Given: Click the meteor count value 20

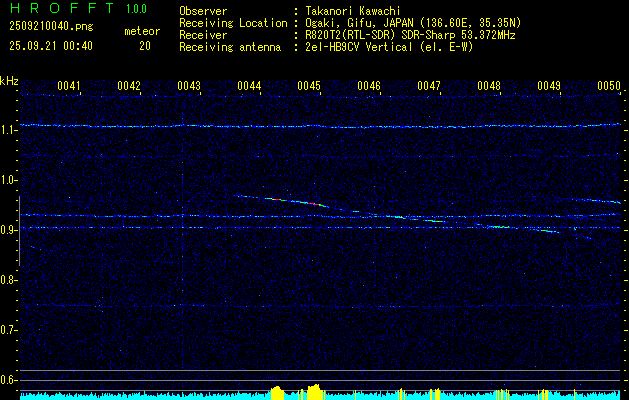Looking at the screenshot, I should (x=145, y=46).
